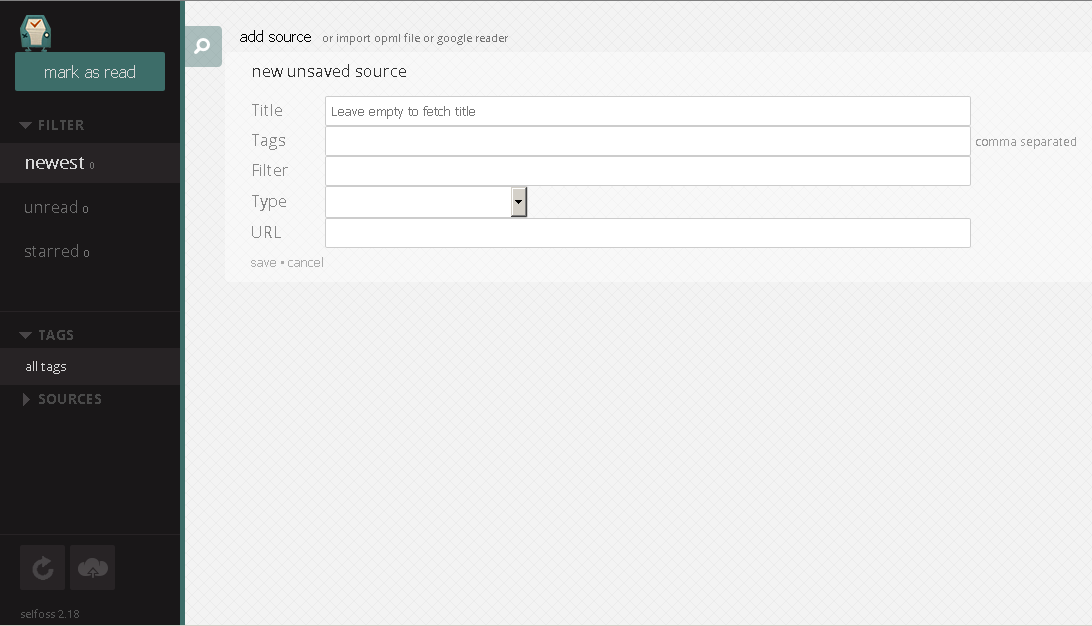Open the Type dropdown arrow
Viewport: 1092px width, 626px height.
(518, 202)
